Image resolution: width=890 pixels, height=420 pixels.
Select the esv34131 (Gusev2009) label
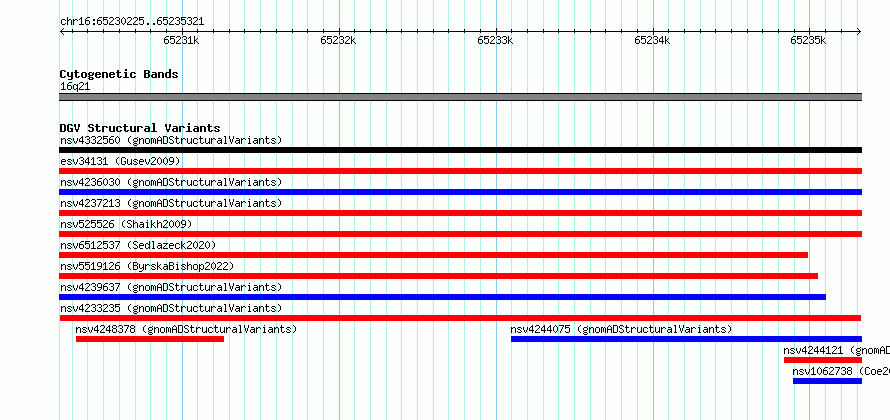coord(120,162)
